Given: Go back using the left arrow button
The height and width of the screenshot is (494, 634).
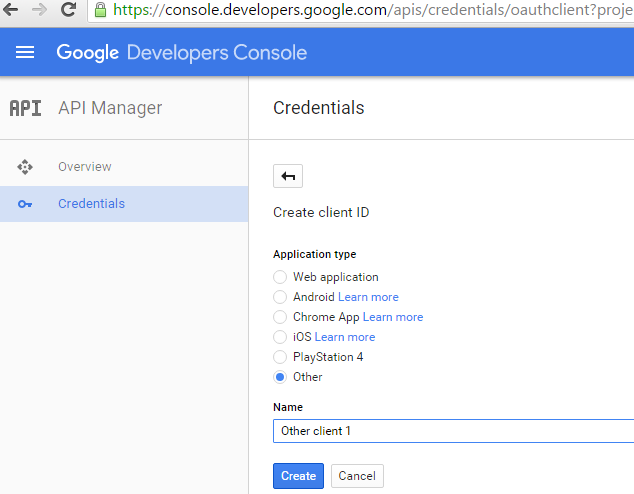Looking at the screenshot, I should pyautogui.click(x=288, y=176).
